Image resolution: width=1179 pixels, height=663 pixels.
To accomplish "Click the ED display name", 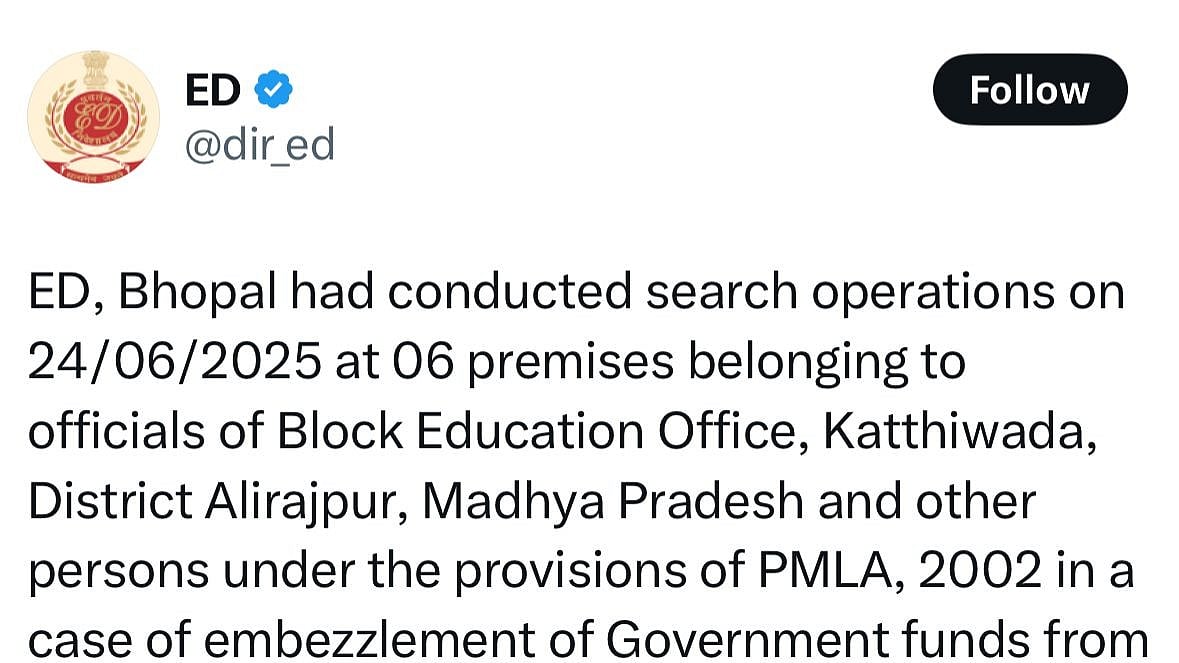I will 213,90.
